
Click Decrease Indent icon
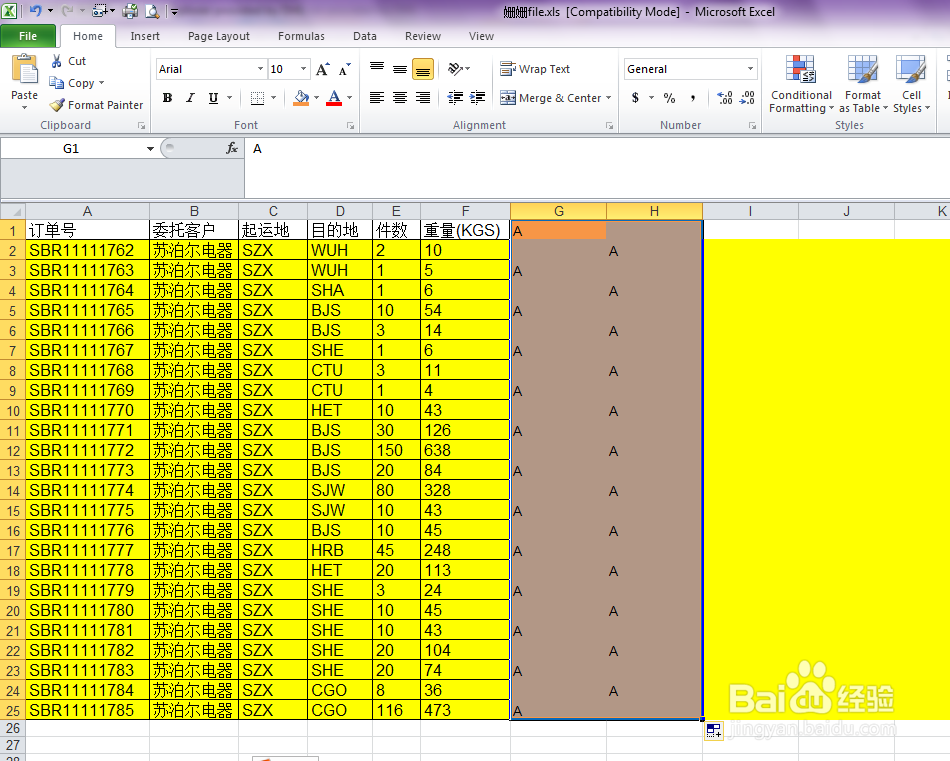[455, 98]
